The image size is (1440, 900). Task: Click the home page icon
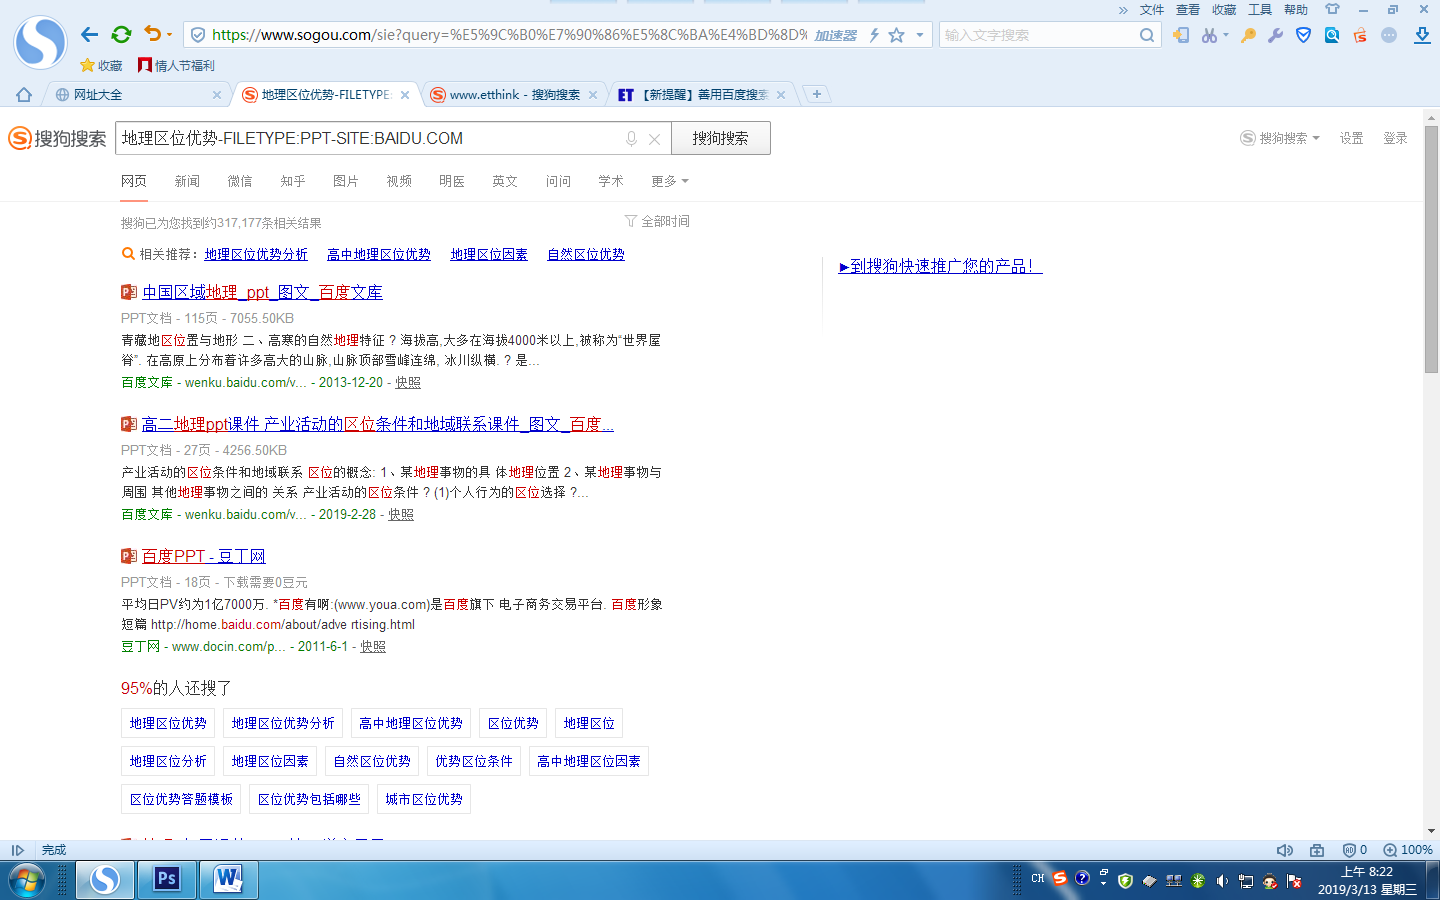[24, 95]
